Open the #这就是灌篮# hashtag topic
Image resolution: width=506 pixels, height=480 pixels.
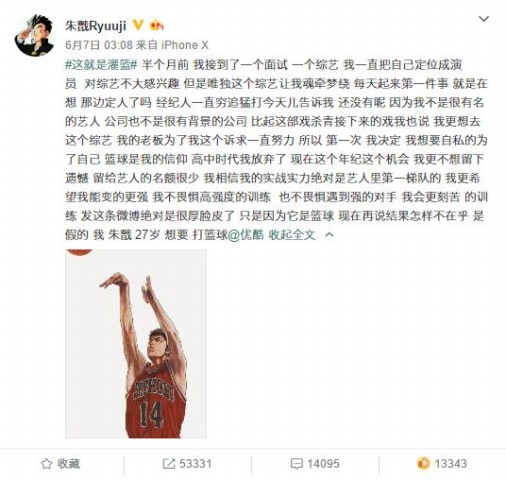(101, 64)
